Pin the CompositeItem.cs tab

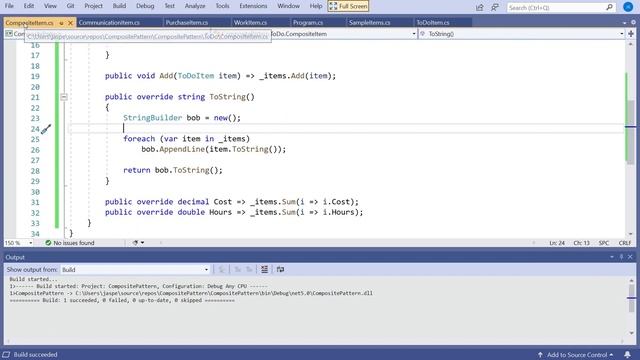61,23
